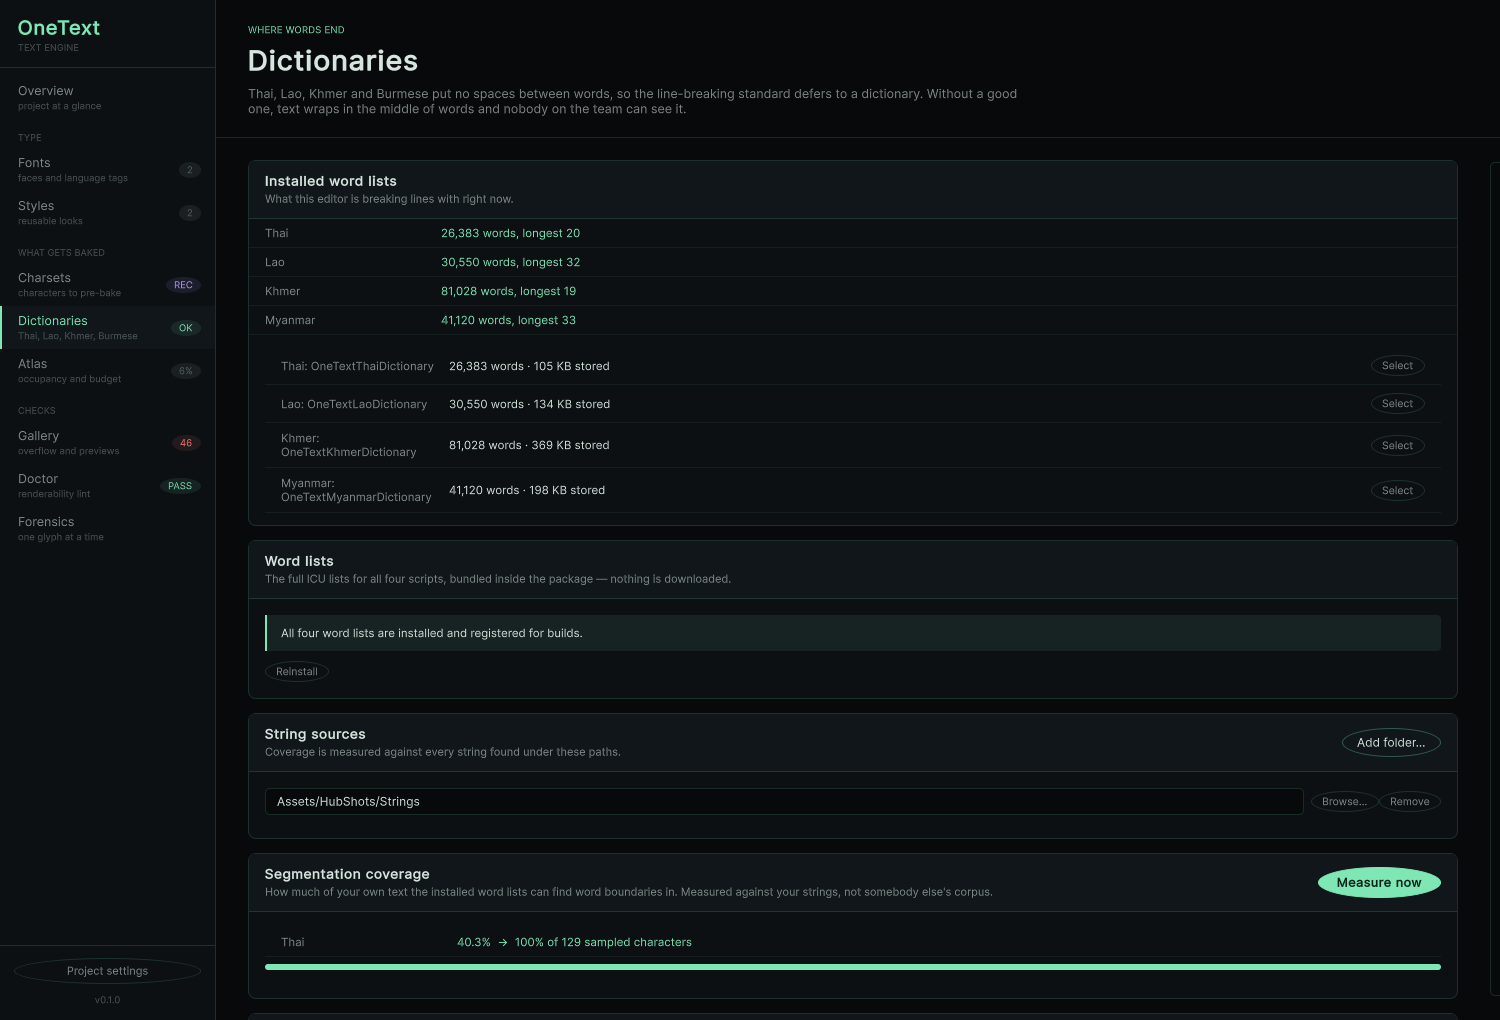Viewport: 1500px width, 1020px height.
Task: Click '100% of 129 sampled characters' text
Action: [x=603, y=942]
